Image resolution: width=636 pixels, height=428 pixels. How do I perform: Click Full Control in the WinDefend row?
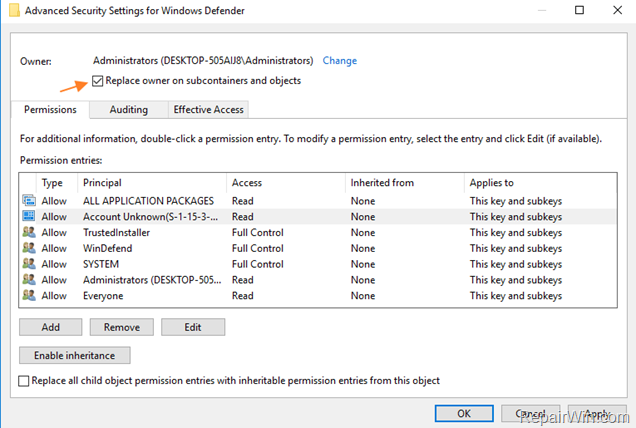pos(258,248)
